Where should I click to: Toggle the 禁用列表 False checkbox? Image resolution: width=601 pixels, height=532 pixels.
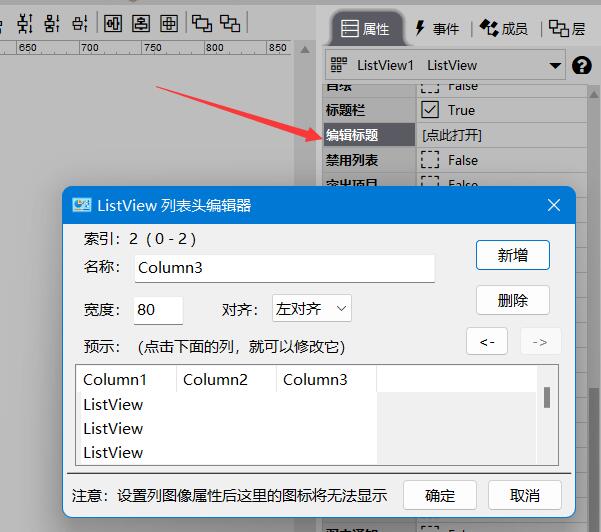pyautogui.click(x=430, y=160)
